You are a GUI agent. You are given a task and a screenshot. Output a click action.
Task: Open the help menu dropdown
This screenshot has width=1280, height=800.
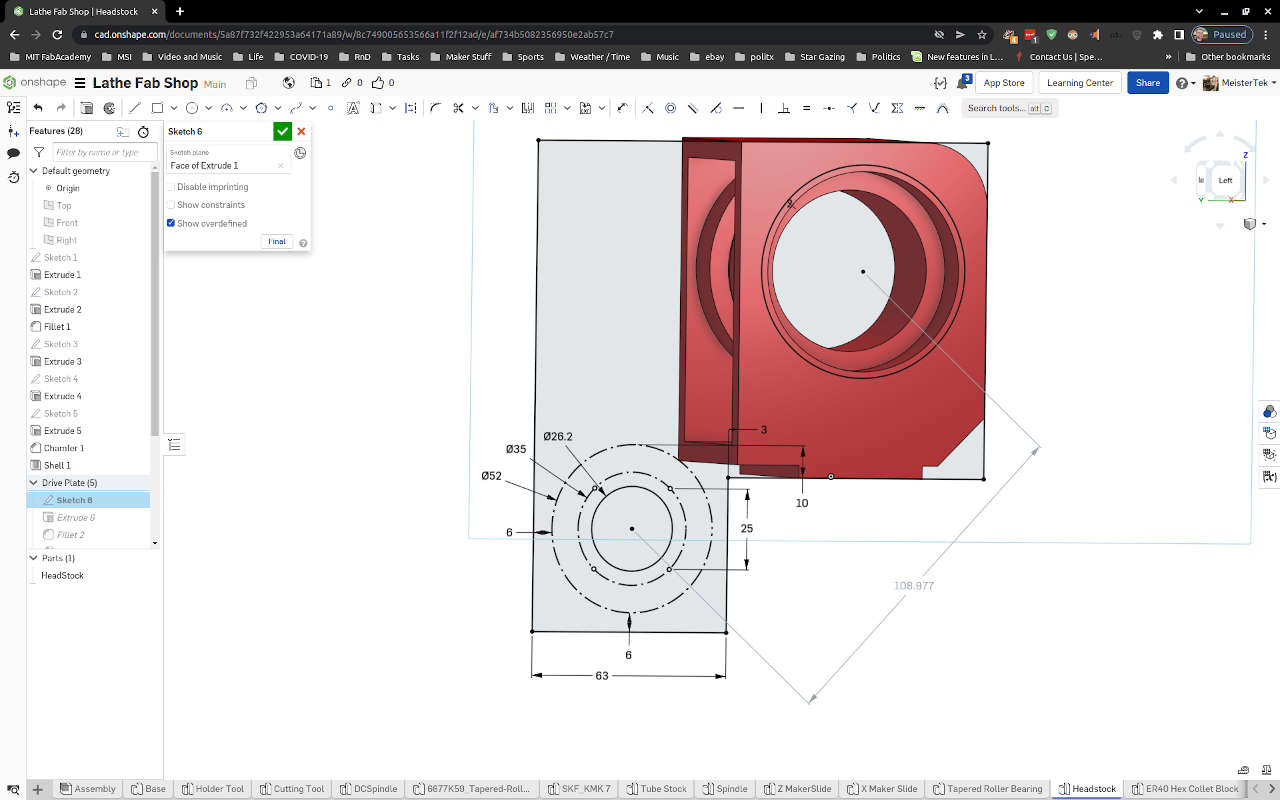click(1186, 83)
